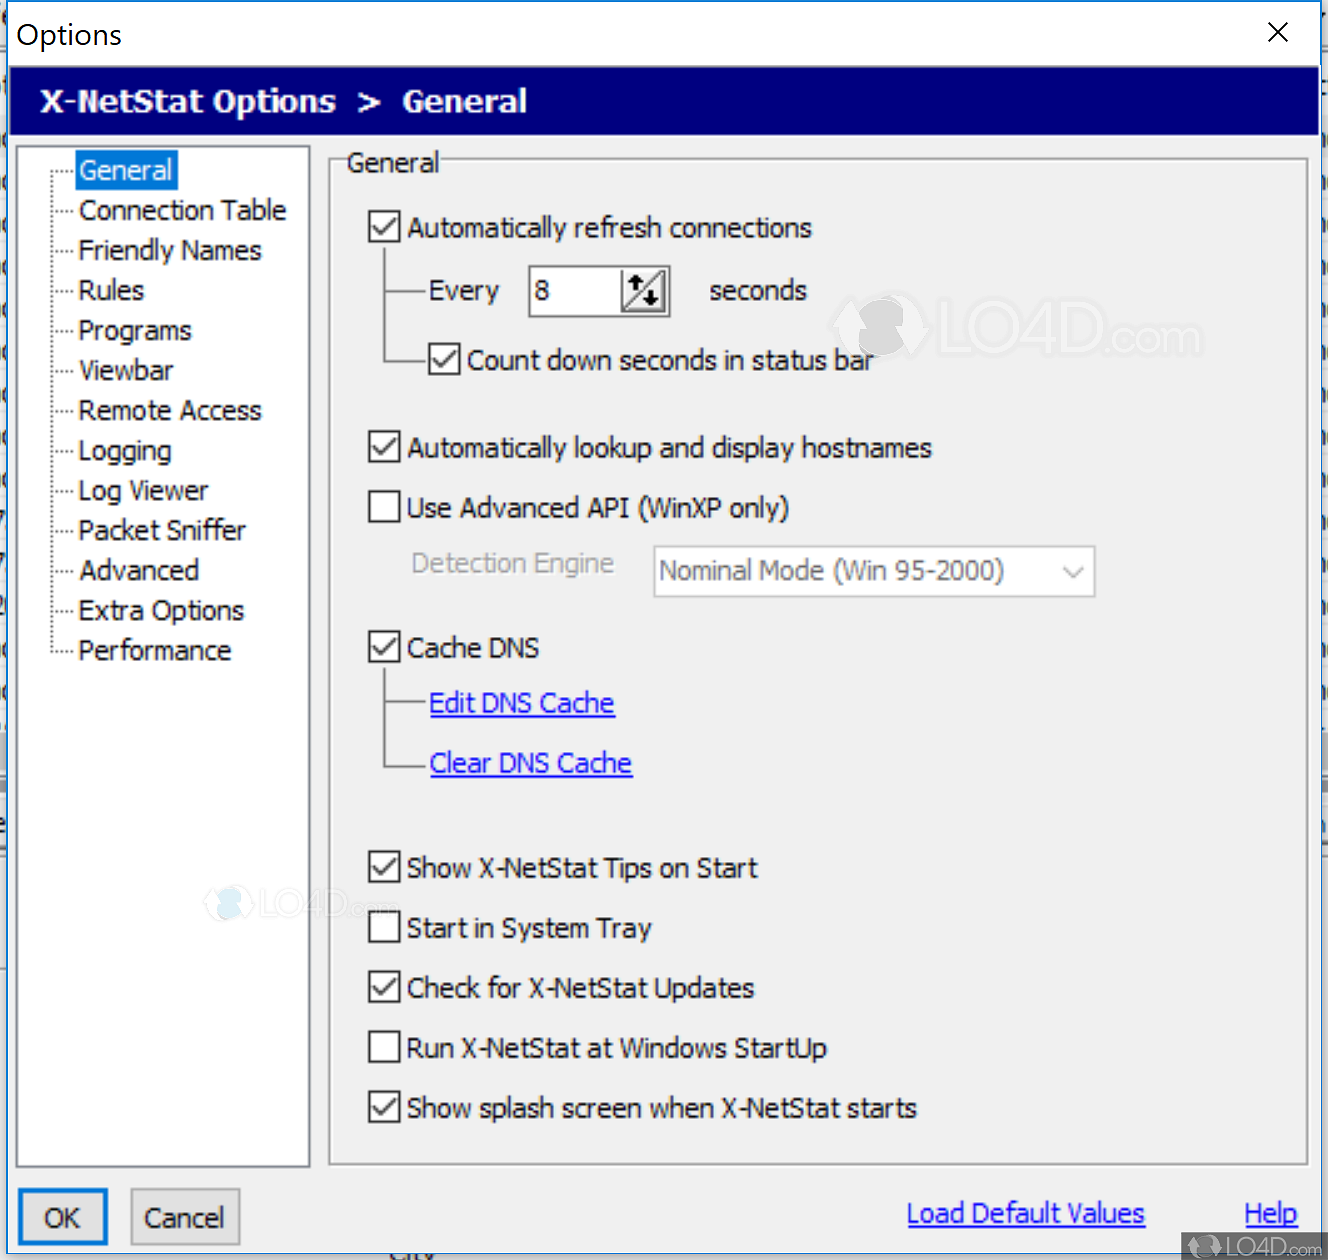Select the Logging category

[x=124, y=450]
